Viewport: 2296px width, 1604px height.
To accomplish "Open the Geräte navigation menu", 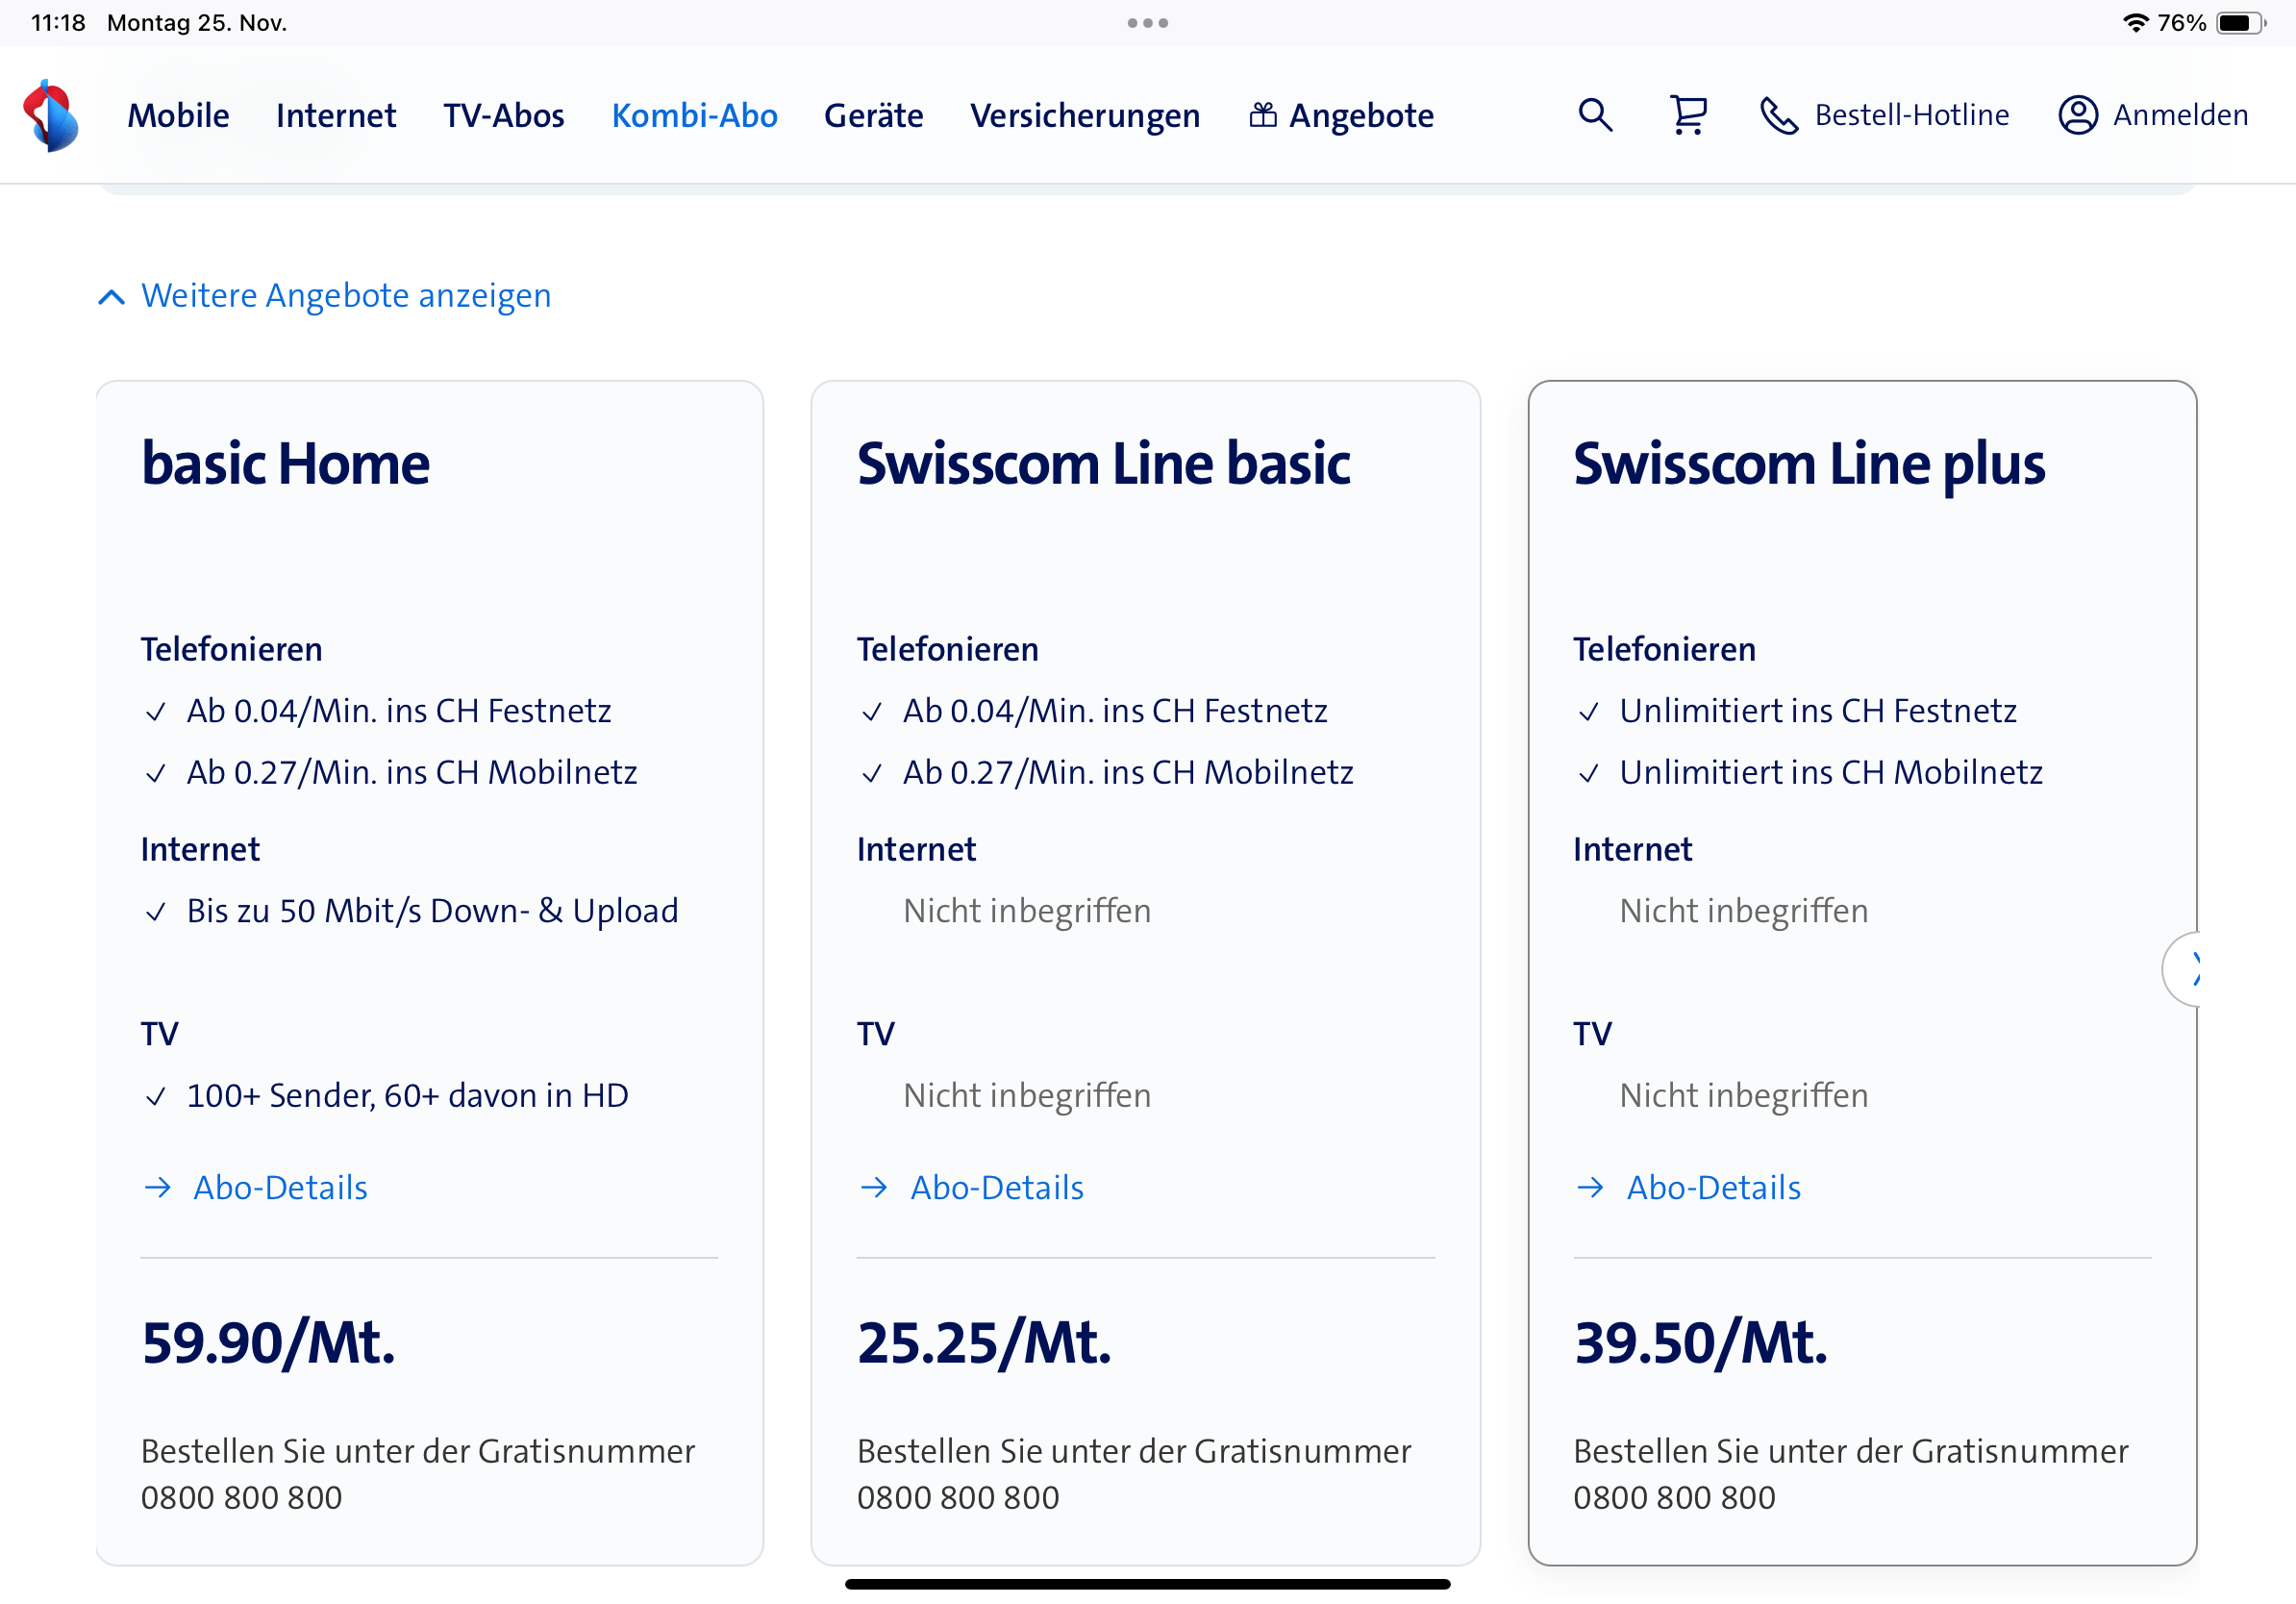I will coord(873,115).
